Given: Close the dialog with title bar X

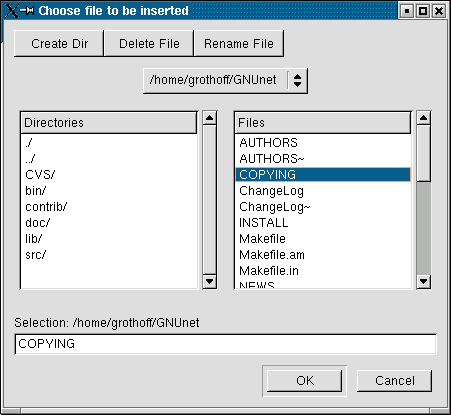Looking at the screenshot, I should (x=439, y=11).
